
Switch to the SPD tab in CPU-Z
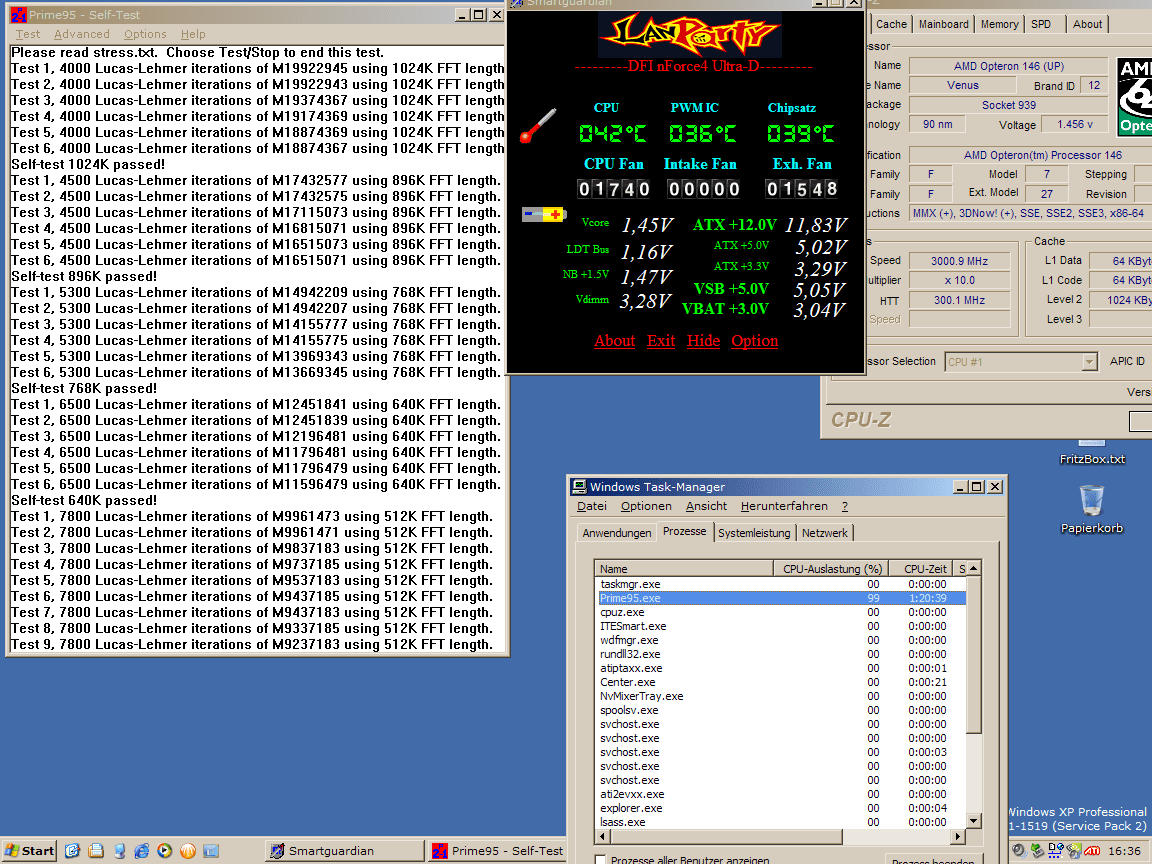click(x=1041, y=24)
